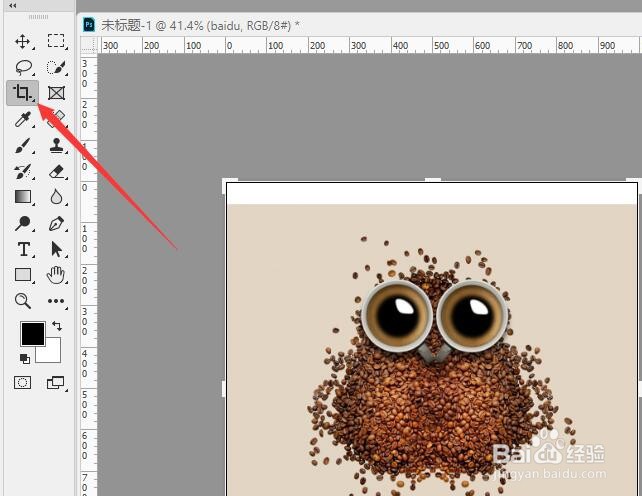The width and height of the screenshot is (642, 496).
Task: Click the Photoshop document icon in tab
Action: [89, 25]
